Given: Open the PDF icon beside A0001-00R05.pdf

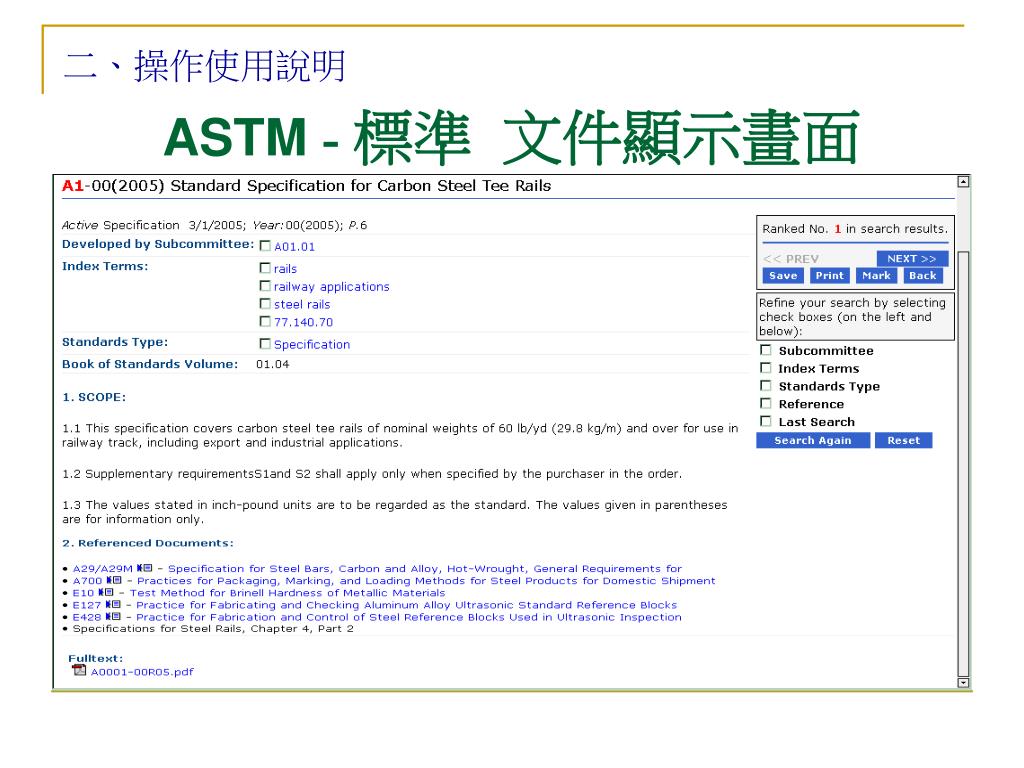Looking at the screenshot, I should [x=79, y=670].
